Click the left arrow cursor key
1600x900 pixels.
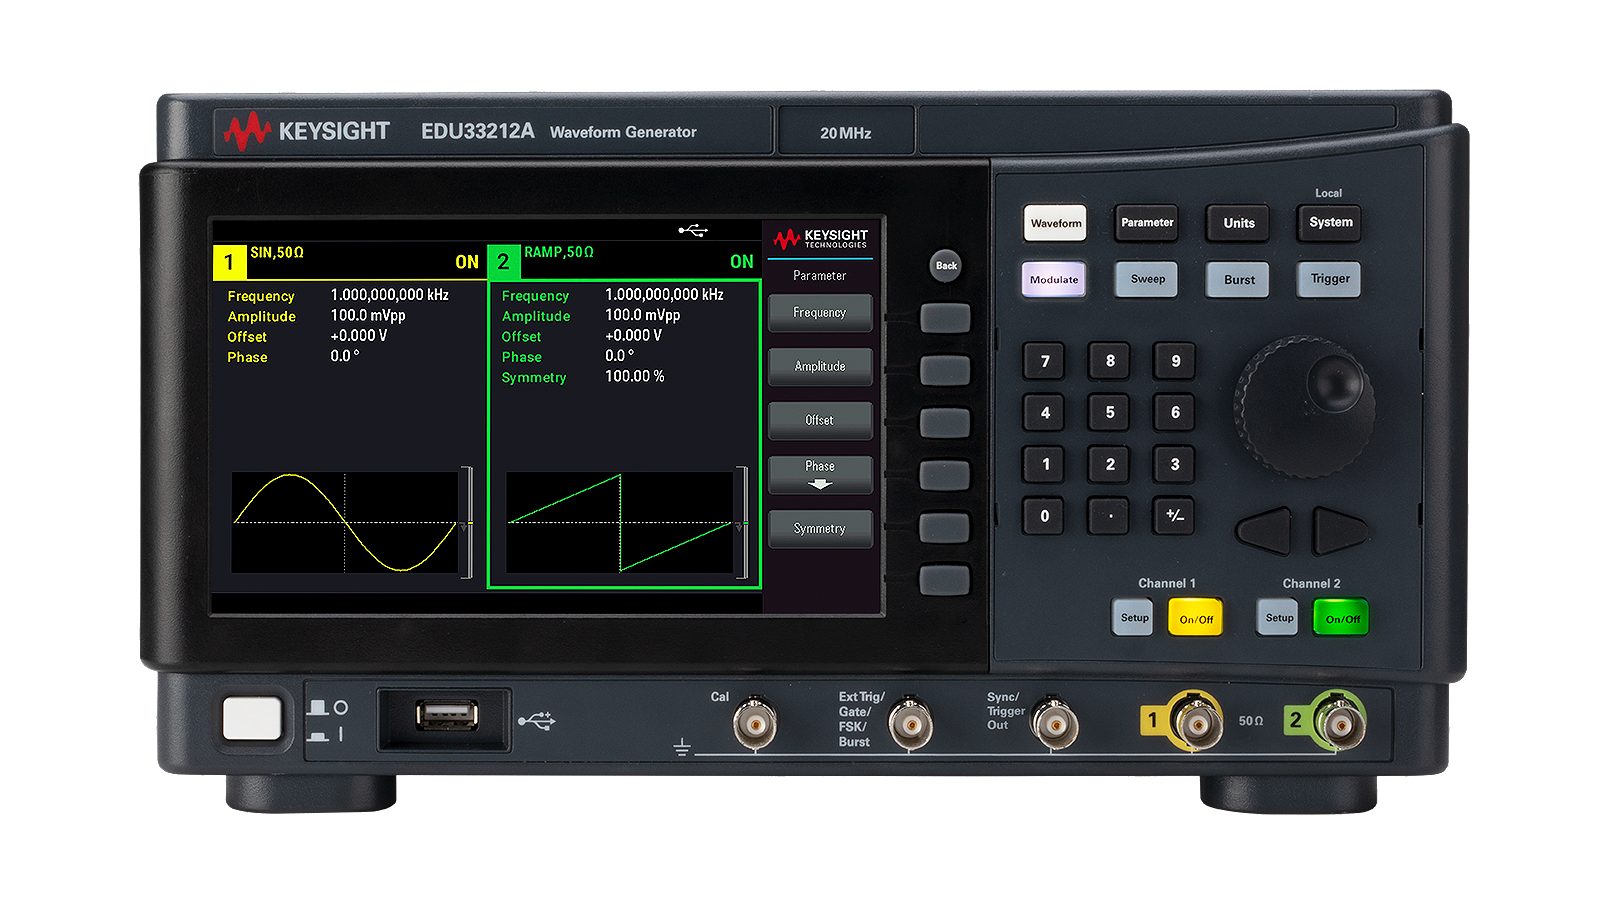1265,530
